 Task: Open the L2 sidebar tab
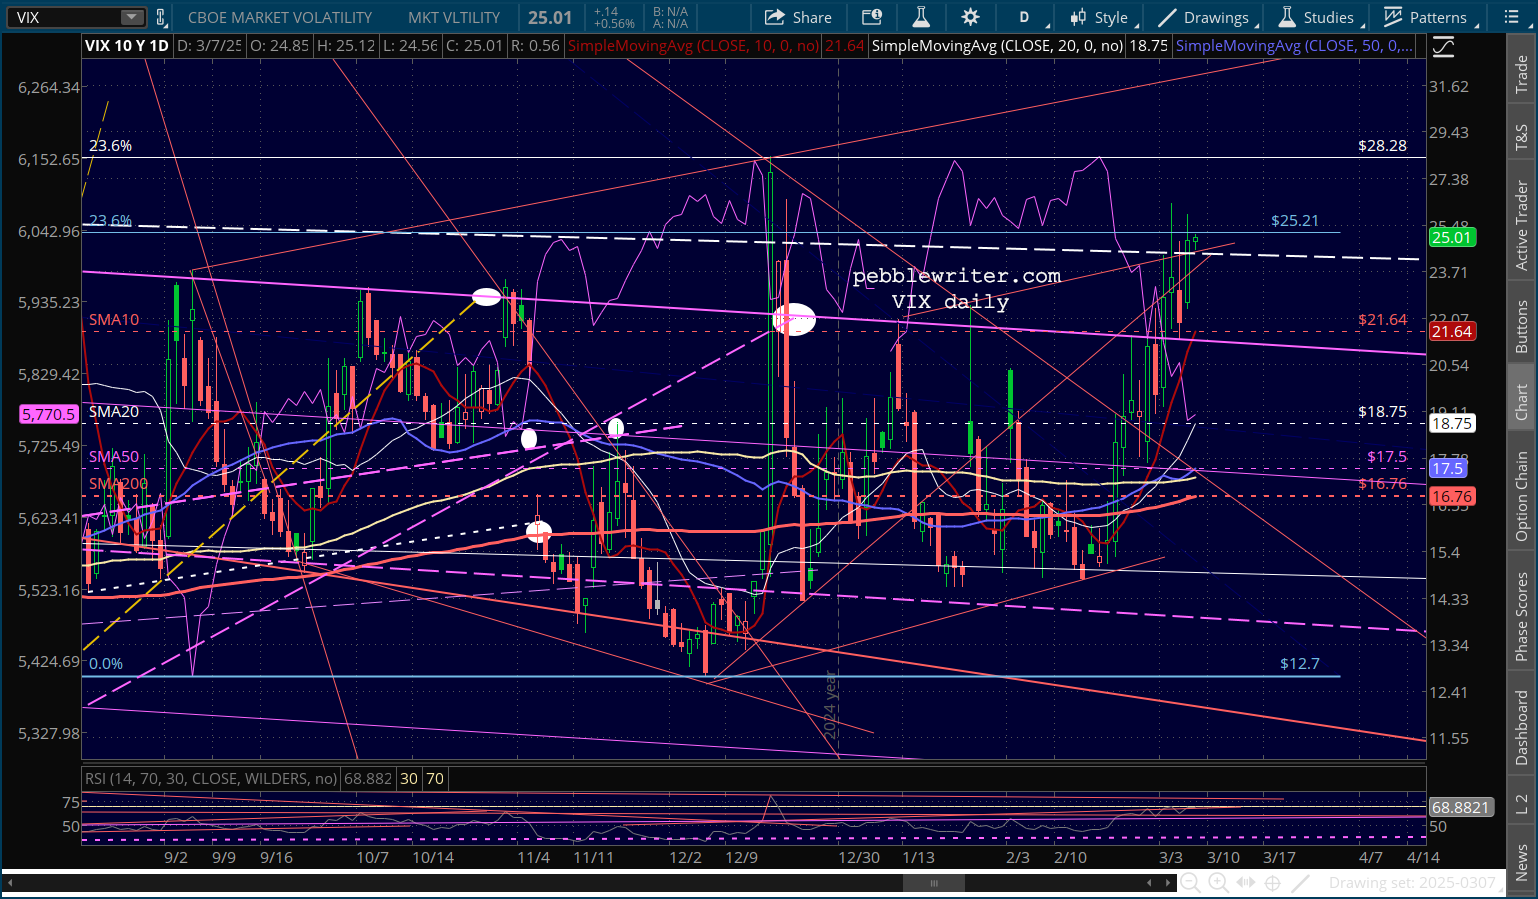click(1522, 803)
